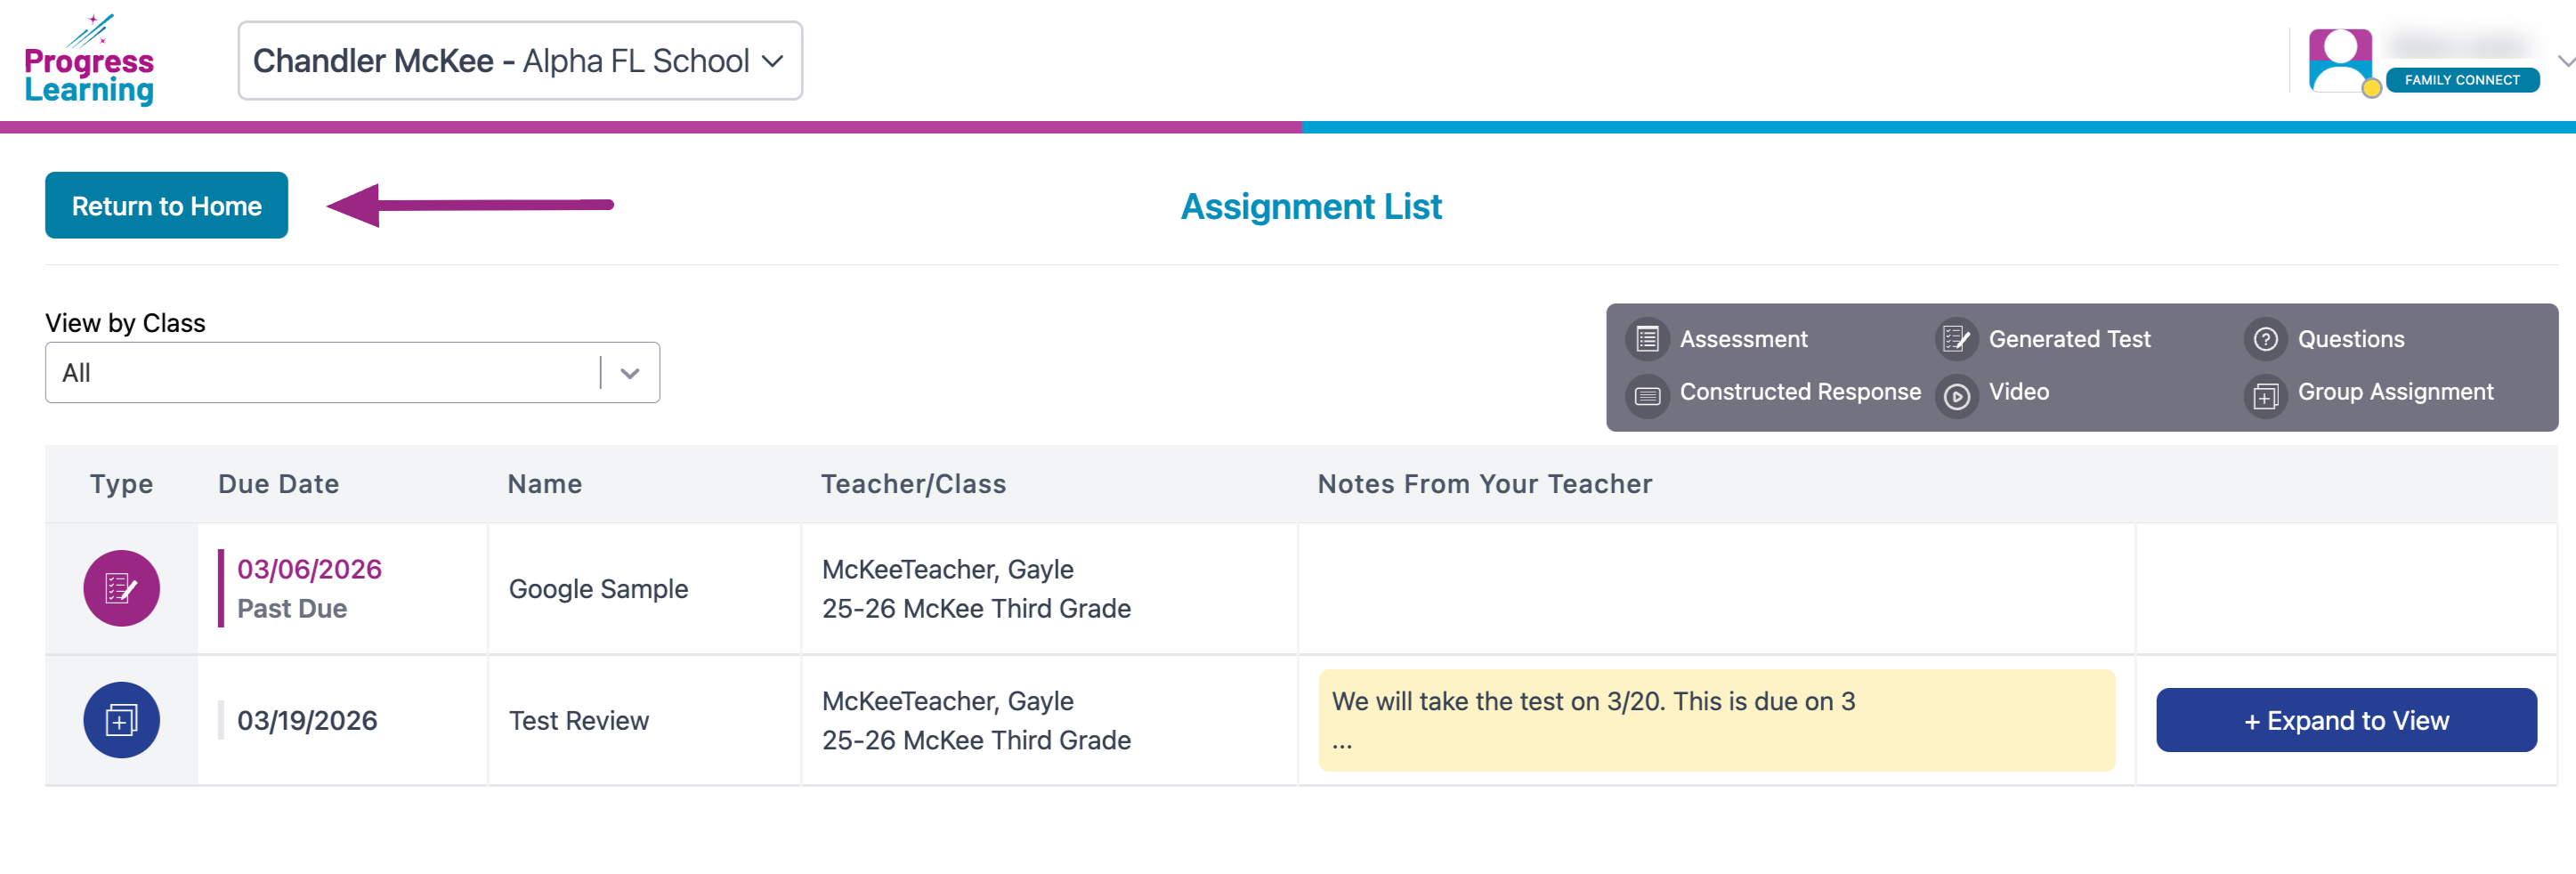Screen dimensions: 2576x874
Task: Open the Google Sample generated test icon
Action: point(121,588)
